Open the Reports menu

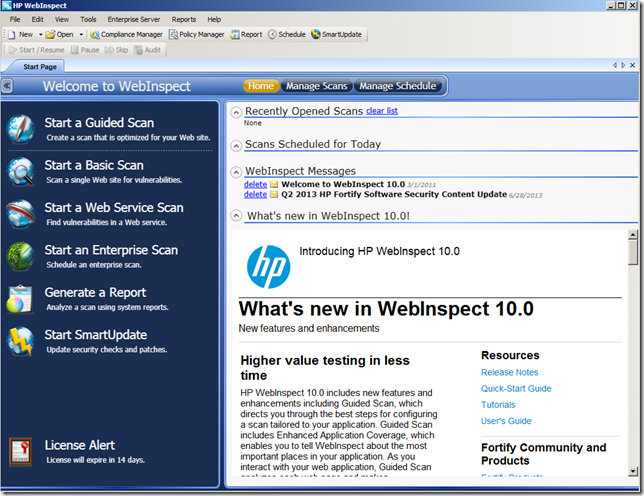pyautogui.click(x=184, y=19)
